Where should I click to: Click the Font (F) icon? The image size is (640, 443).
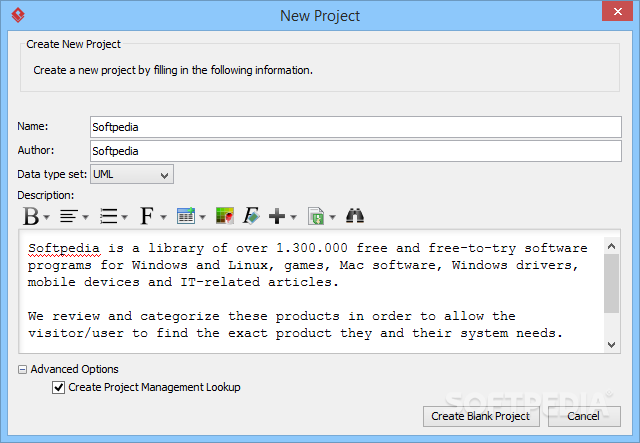(x=147, y=216)
